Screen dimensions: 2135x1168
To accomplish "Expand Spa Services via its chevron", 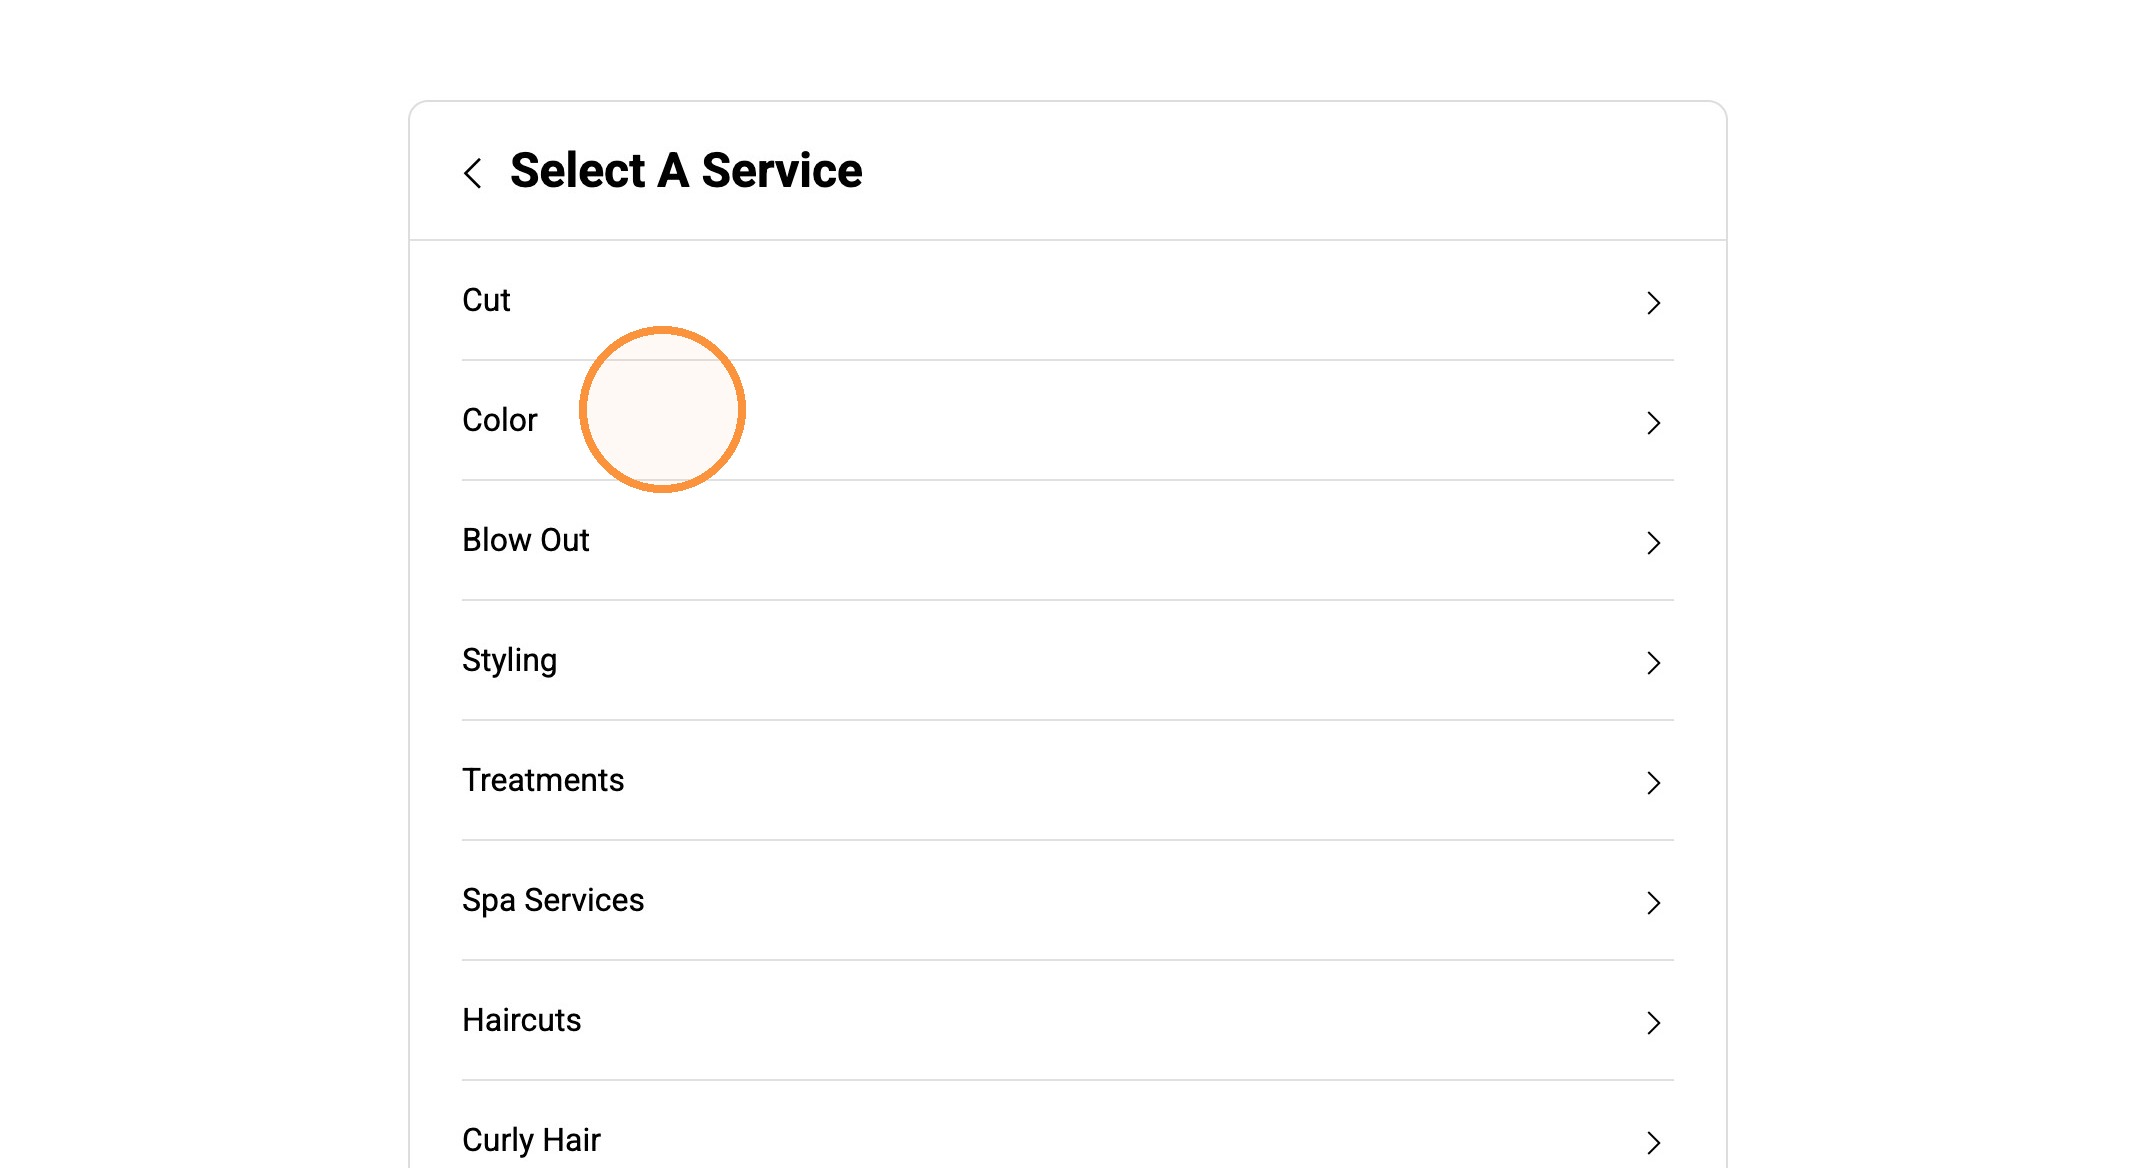I will point(1653,903).
